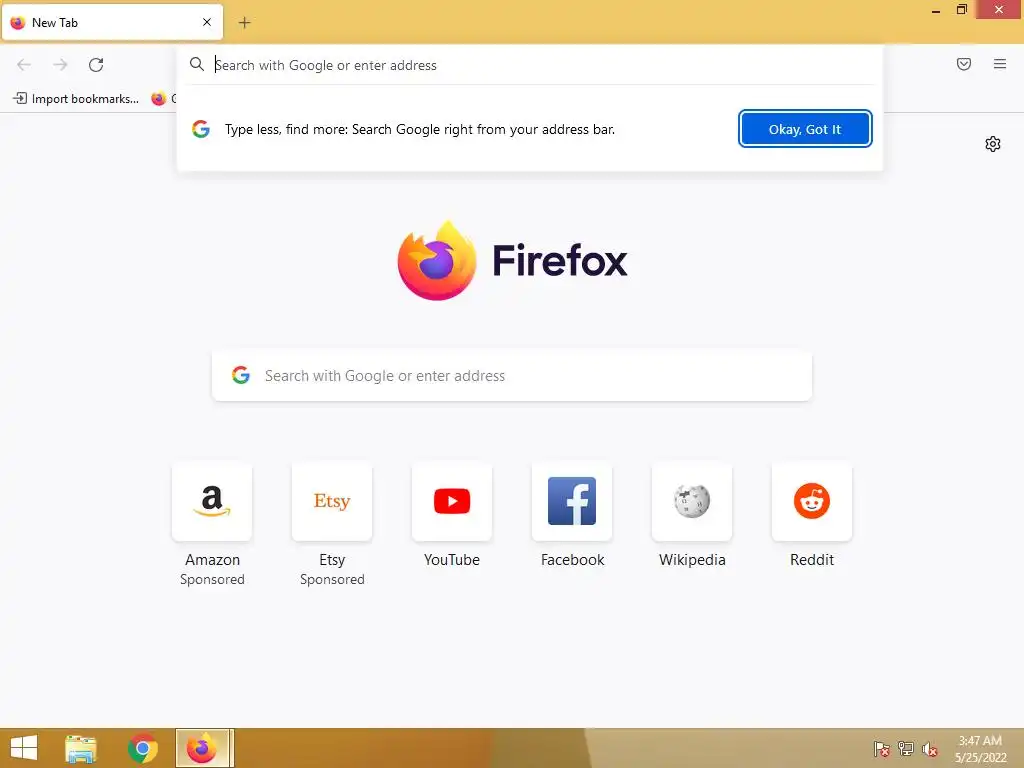Click the Forward navigation arrow
Viewport: 1024px width, 768px height.
pos(60,65)
